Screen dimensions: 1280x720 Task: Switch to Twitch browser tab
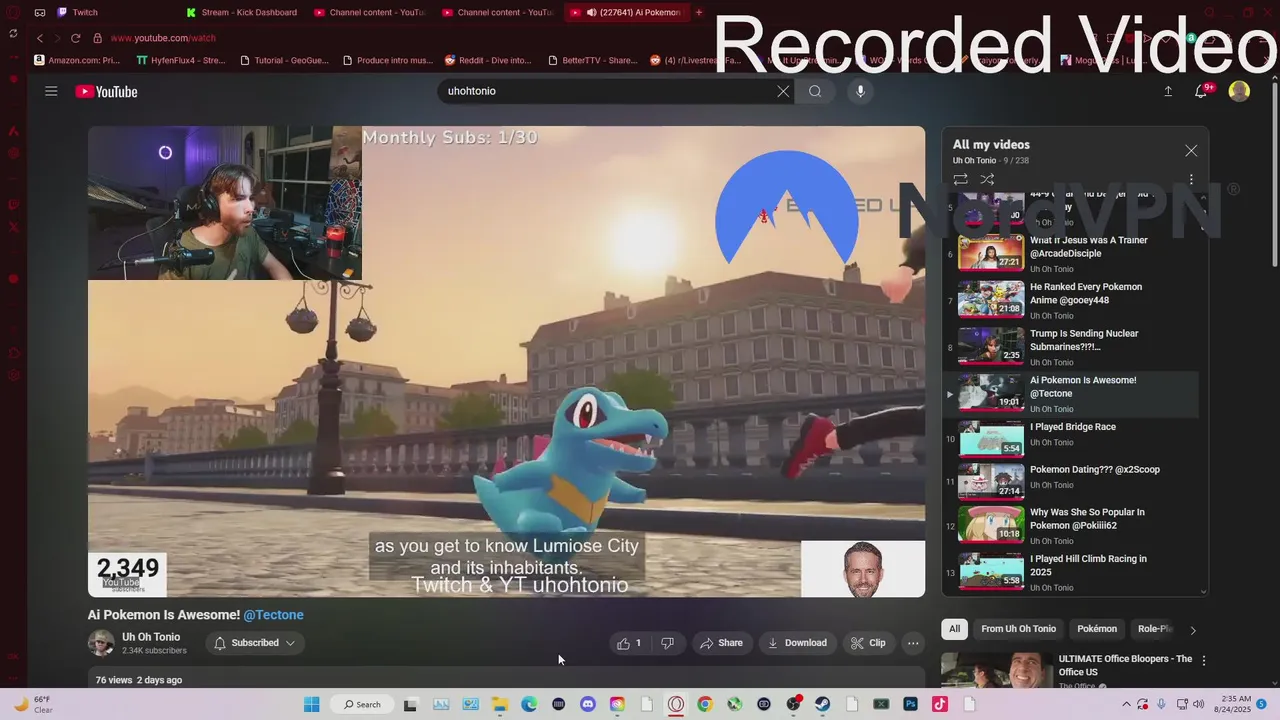pos(113,12)
